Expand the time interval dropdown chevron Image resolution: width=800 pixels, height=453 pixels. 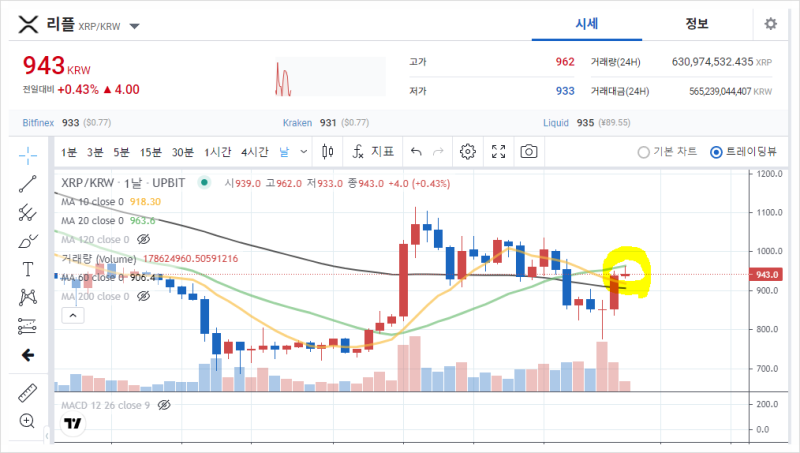(x=304, y=152)
